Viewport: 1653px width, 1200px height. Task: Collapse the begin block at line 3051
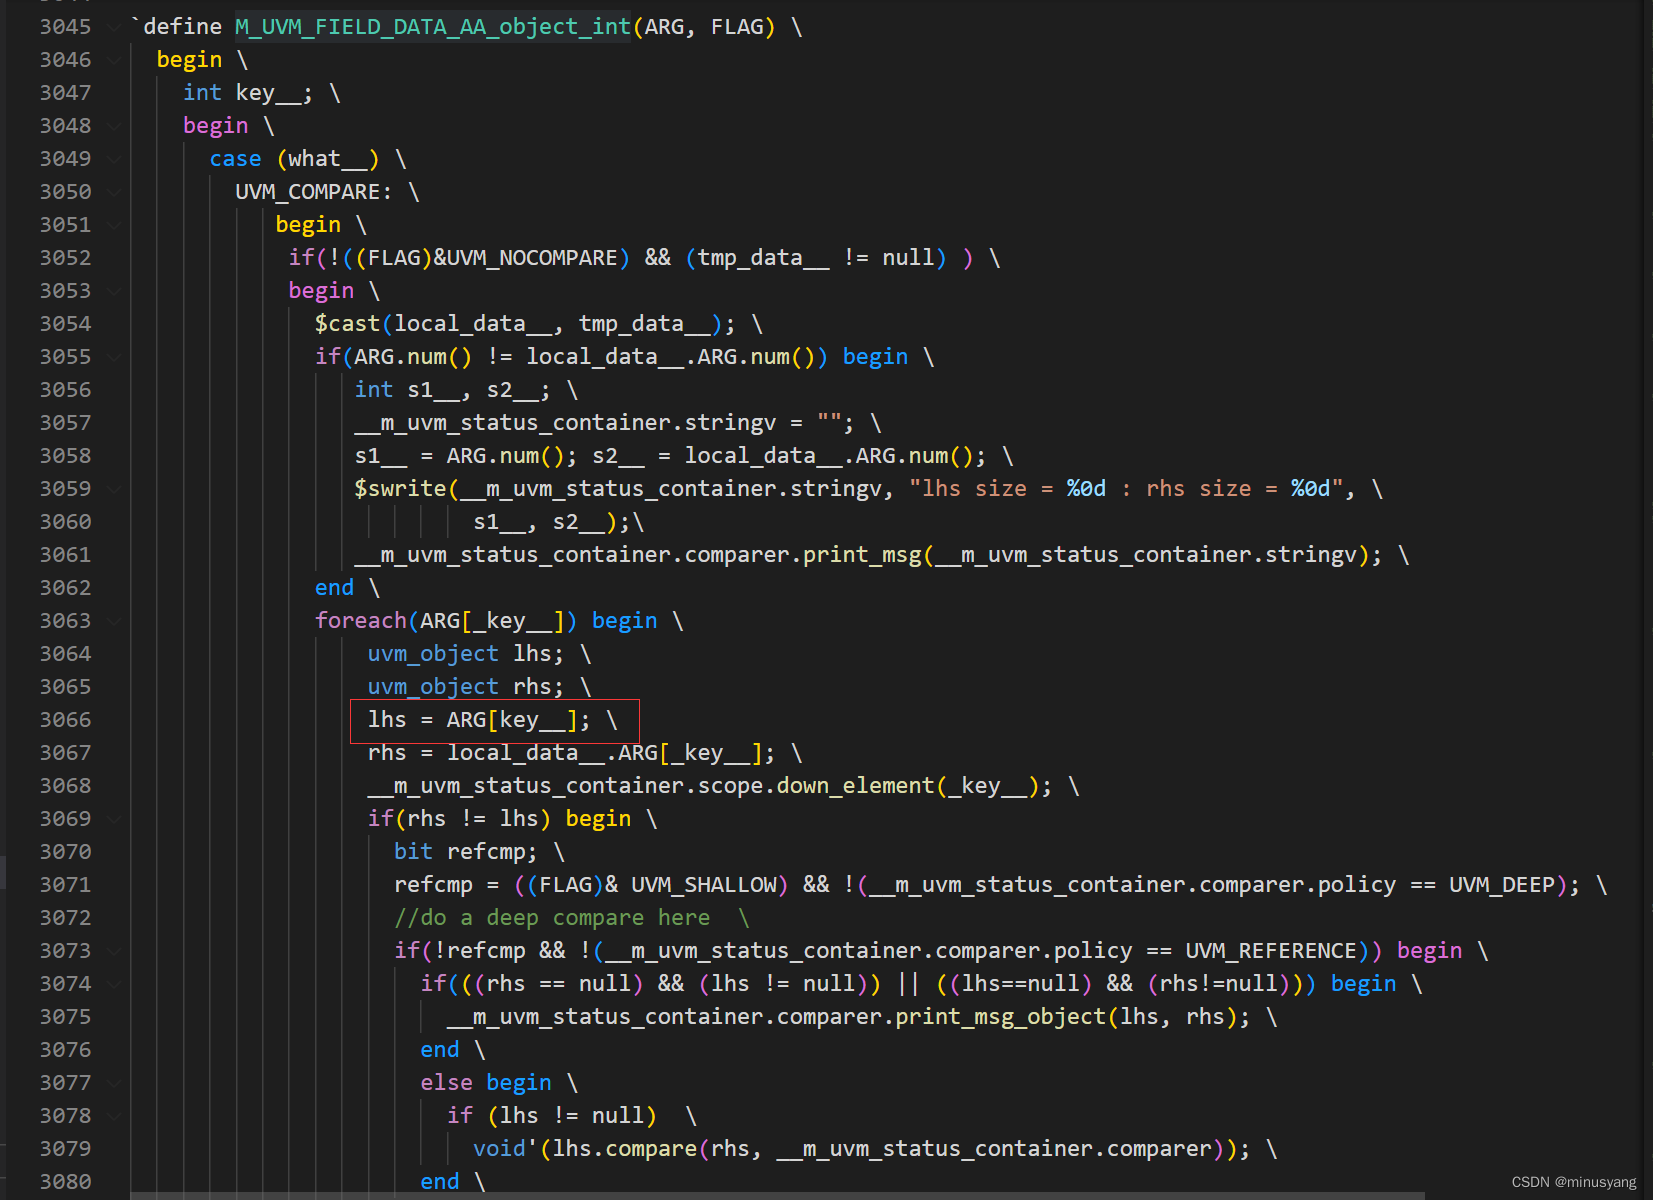113,224
